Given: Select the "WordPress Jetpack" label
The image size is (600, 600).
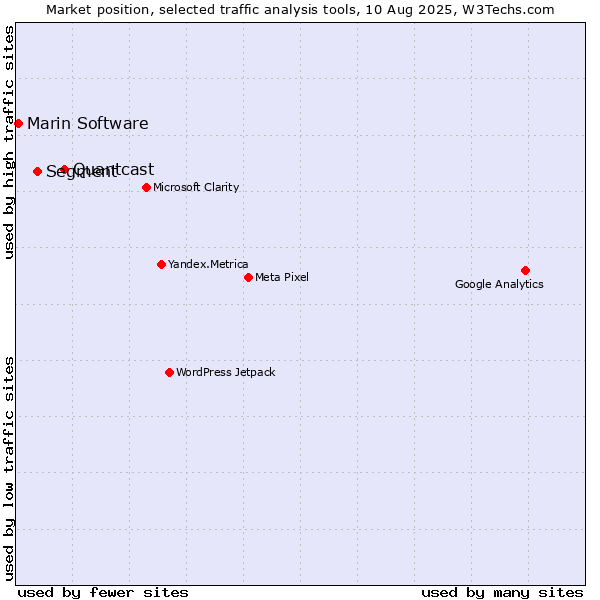Looking at the screenshot, I should click(225, 372).
